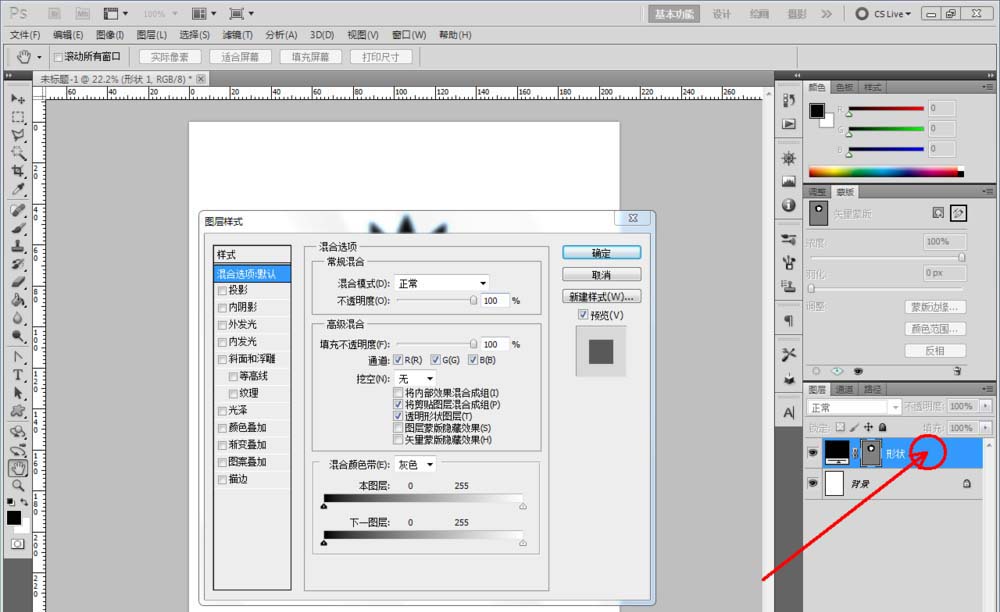Select the Crop tool

(18, 172)
